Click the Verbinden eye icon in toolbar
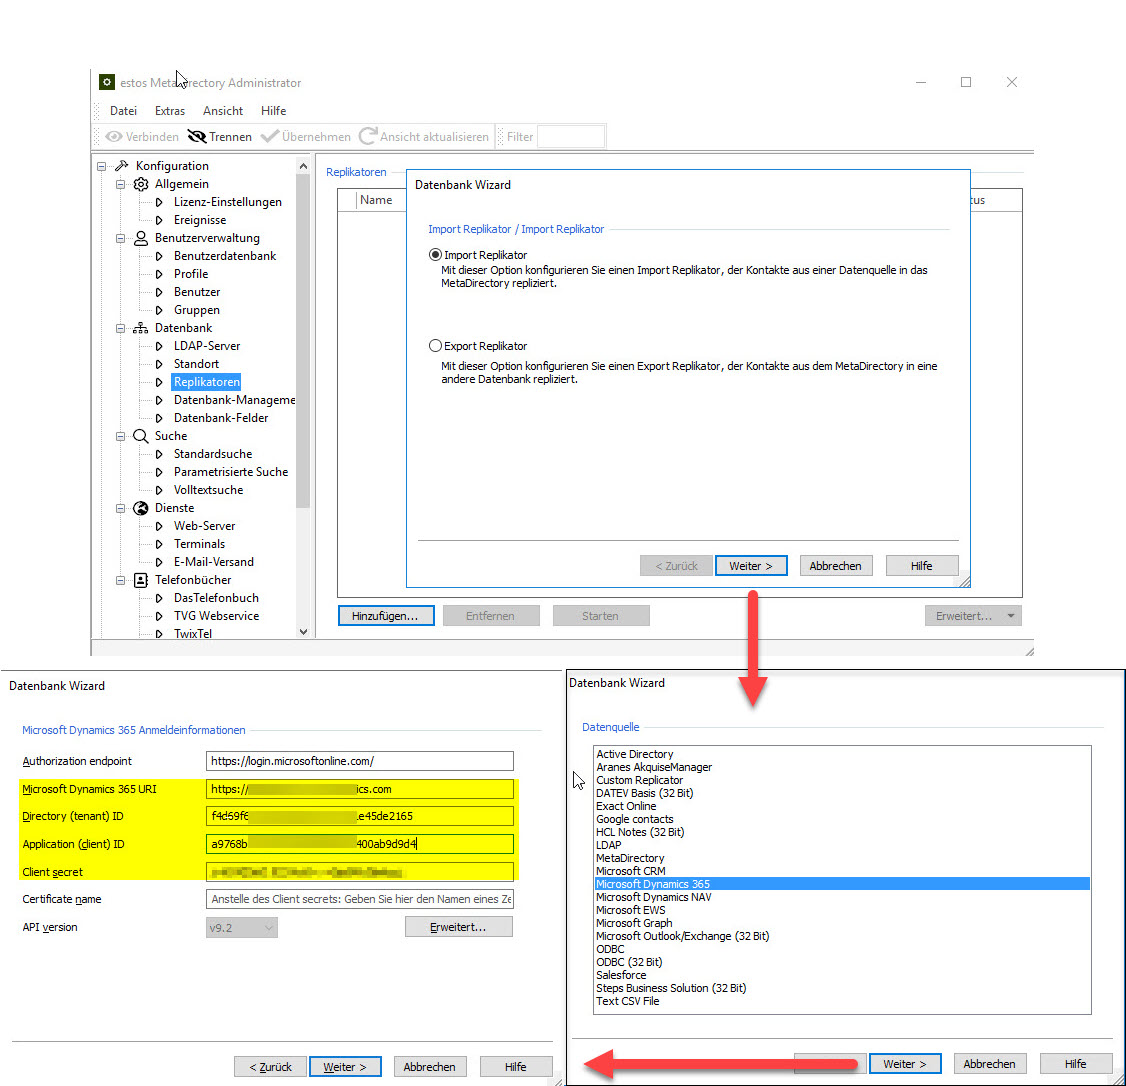The height and width of the screenshot is (1086, 1126). 114,137
